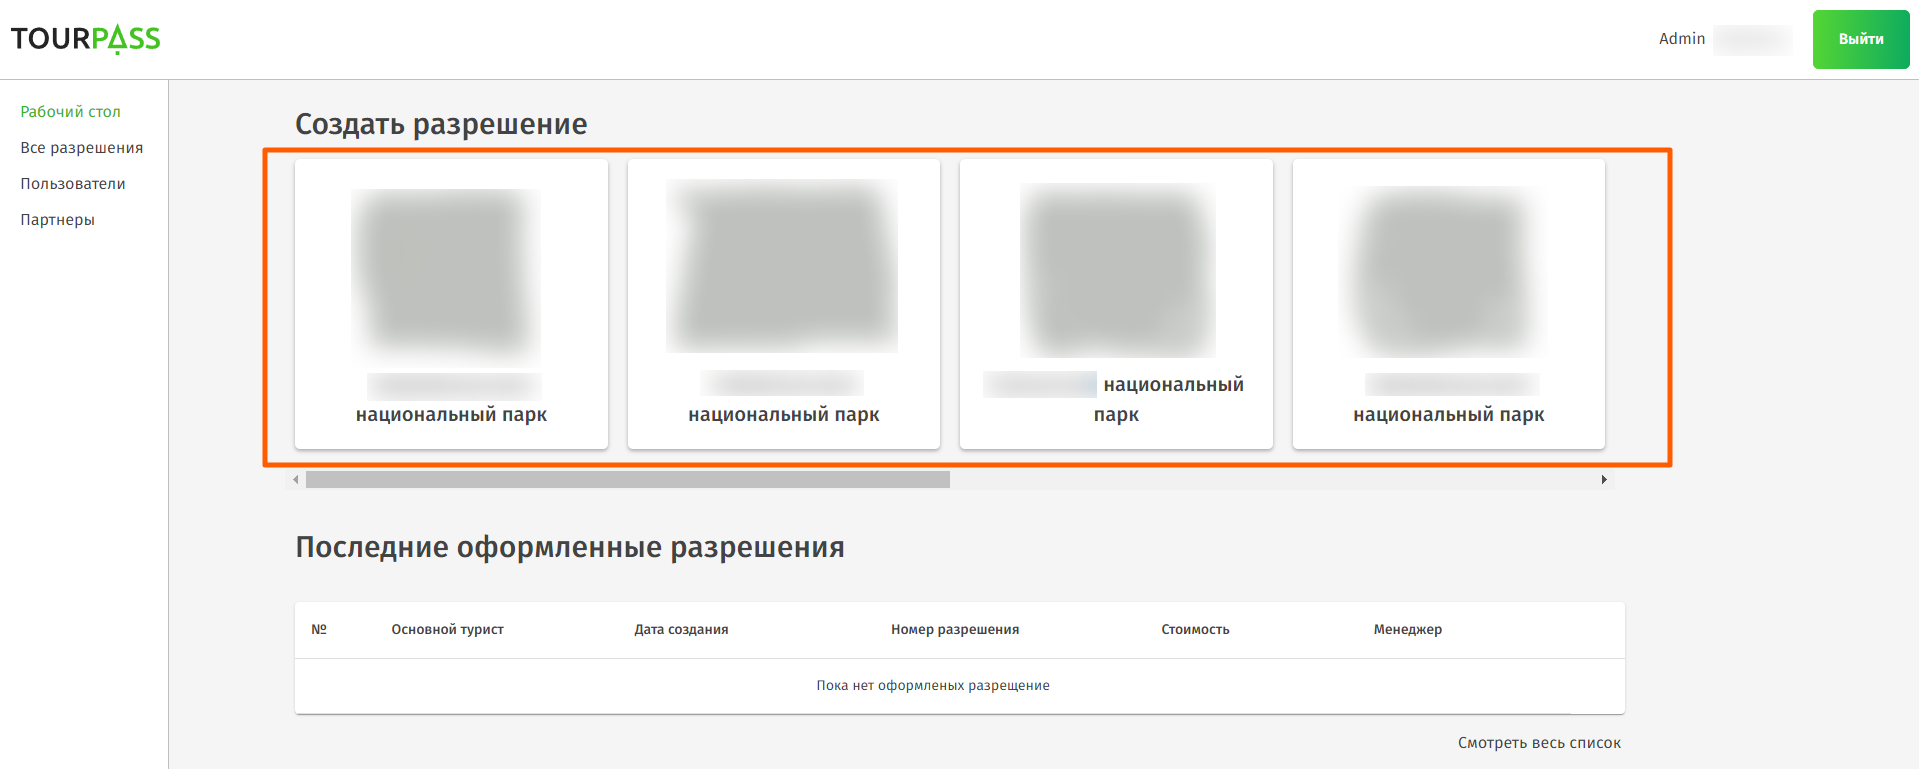Screen dimensions: 1919x769
Task: Choose the third national park card
Action: [1116, 304]
